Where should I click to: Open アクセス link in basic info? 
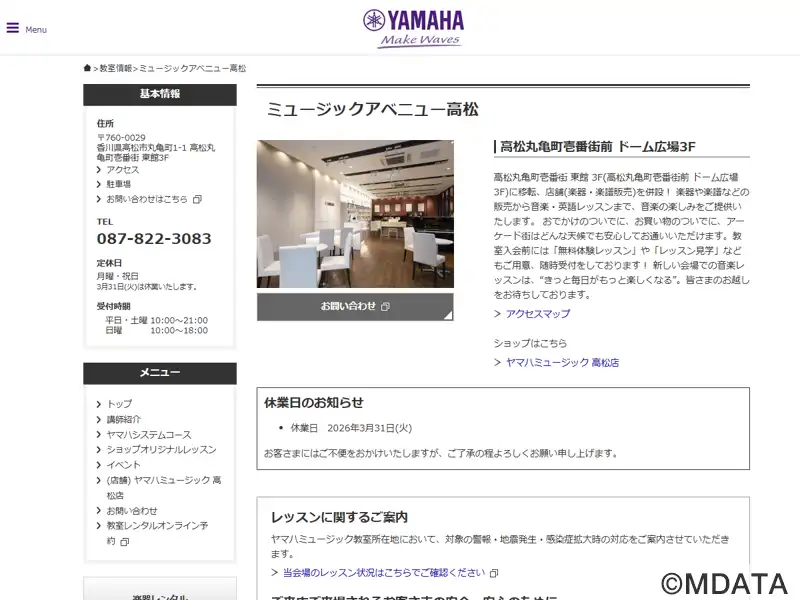pos(122,170)
